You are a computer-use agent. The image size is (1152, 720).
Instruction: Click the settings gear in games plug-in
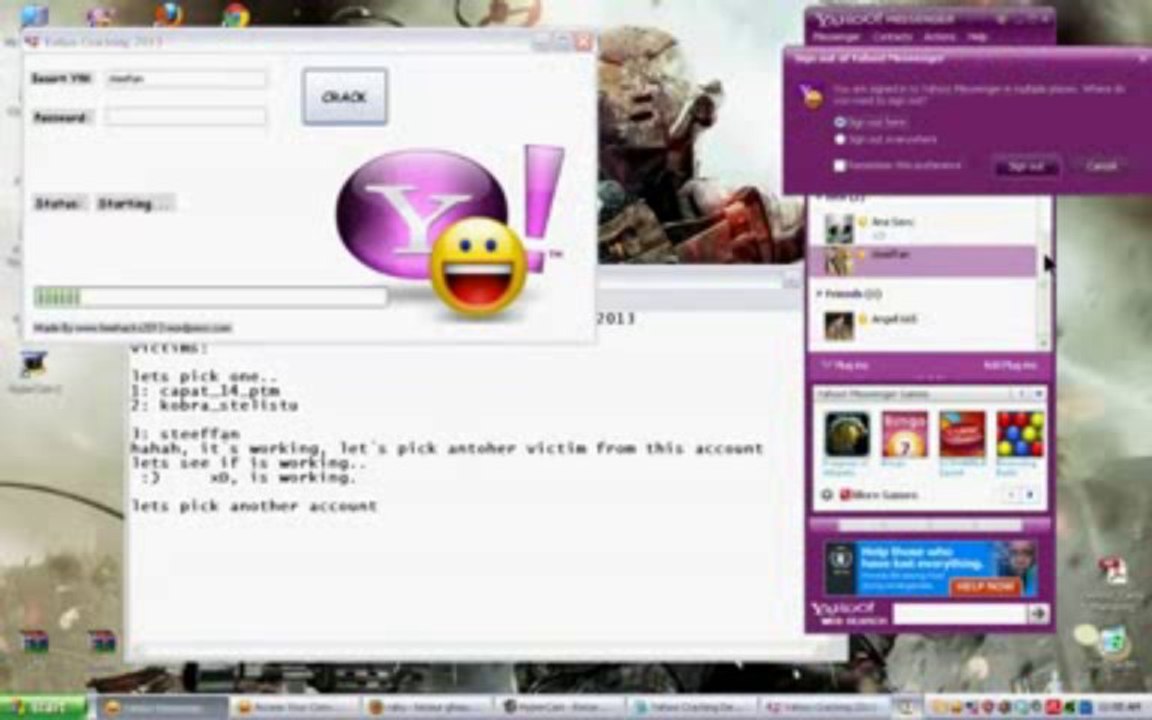coord(827,495)
